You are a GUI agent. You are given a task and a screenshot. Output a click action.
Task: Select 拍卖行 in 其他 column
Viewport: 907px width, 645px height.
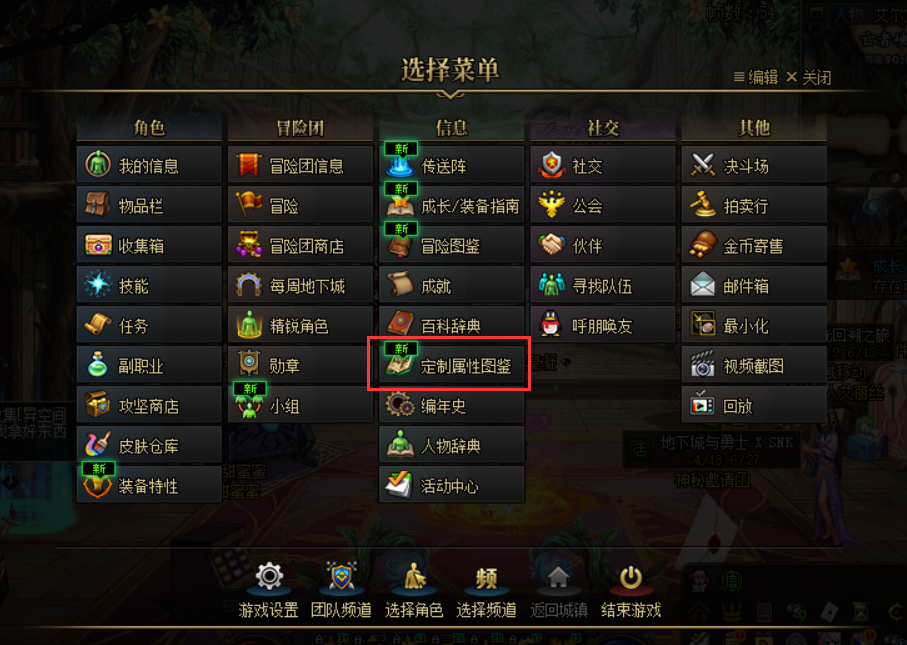(754, 205)
